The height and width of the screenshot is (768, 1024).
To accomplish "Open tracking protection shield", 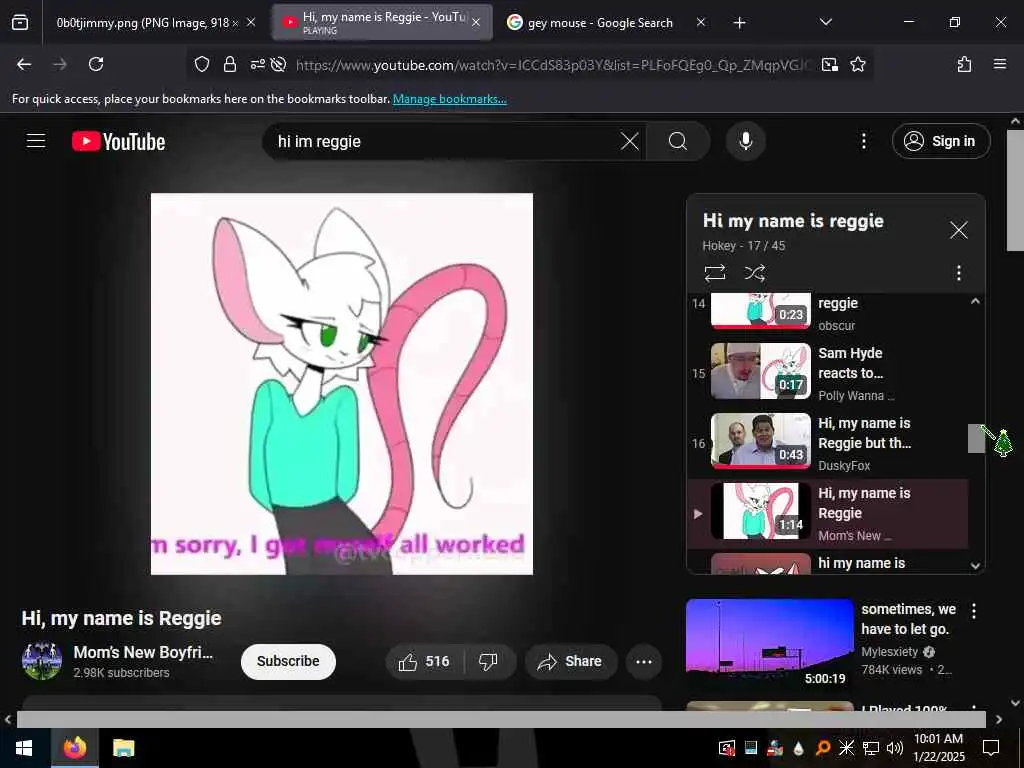I will pyautogui.click(x=202, y=64).
